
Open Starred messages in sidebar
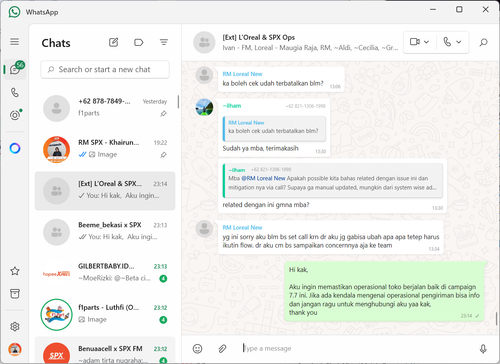pyautogui.click(x=15, y=271)
